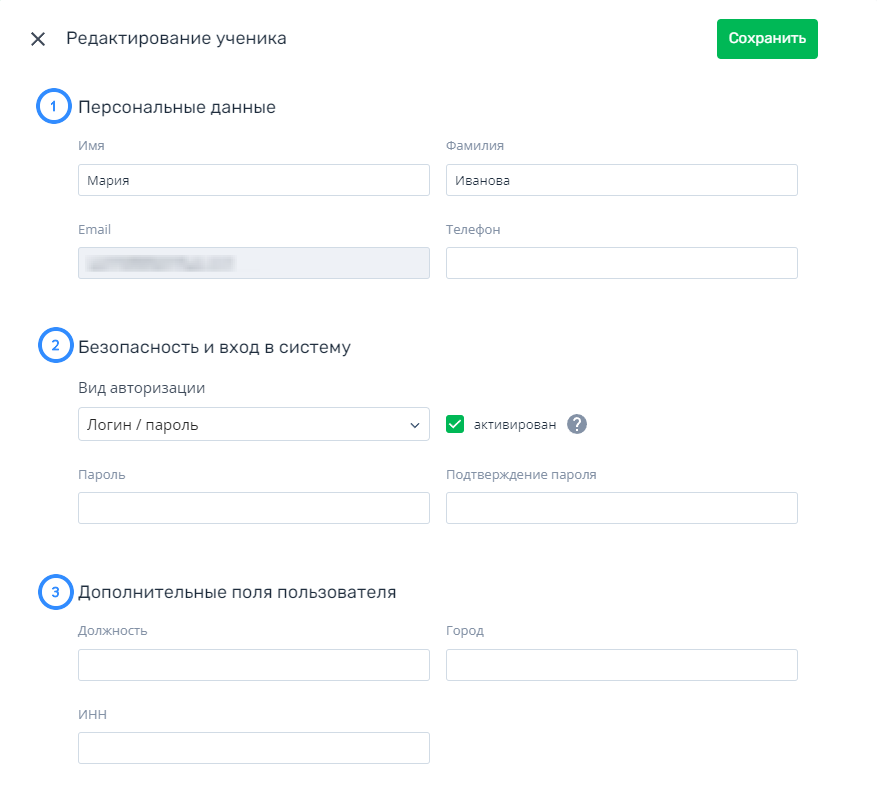Focus the Фамилия field containing Иванова
The width and height of the screenshot is (877, 792).
coord(621,180)
